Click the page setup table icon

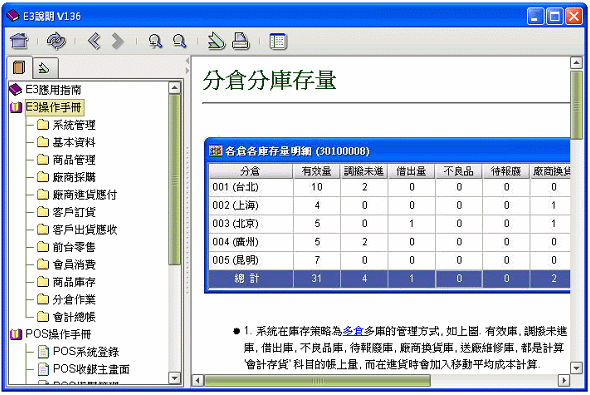[278, 41]
